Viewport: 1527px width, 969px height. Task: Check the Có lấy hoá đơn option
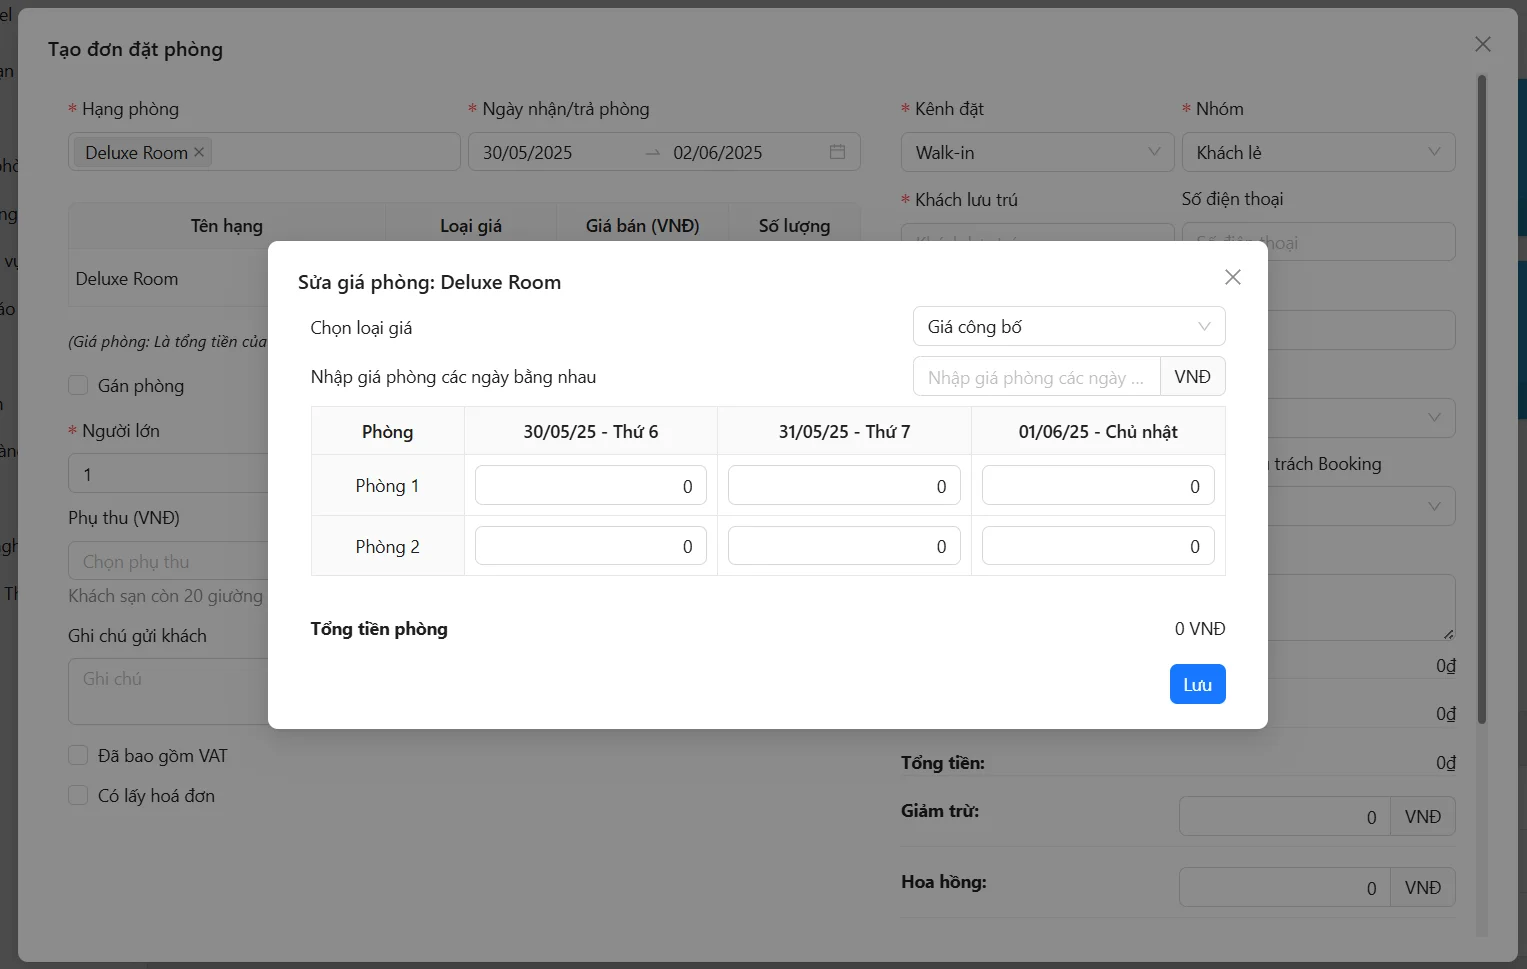tap(78, 796)
